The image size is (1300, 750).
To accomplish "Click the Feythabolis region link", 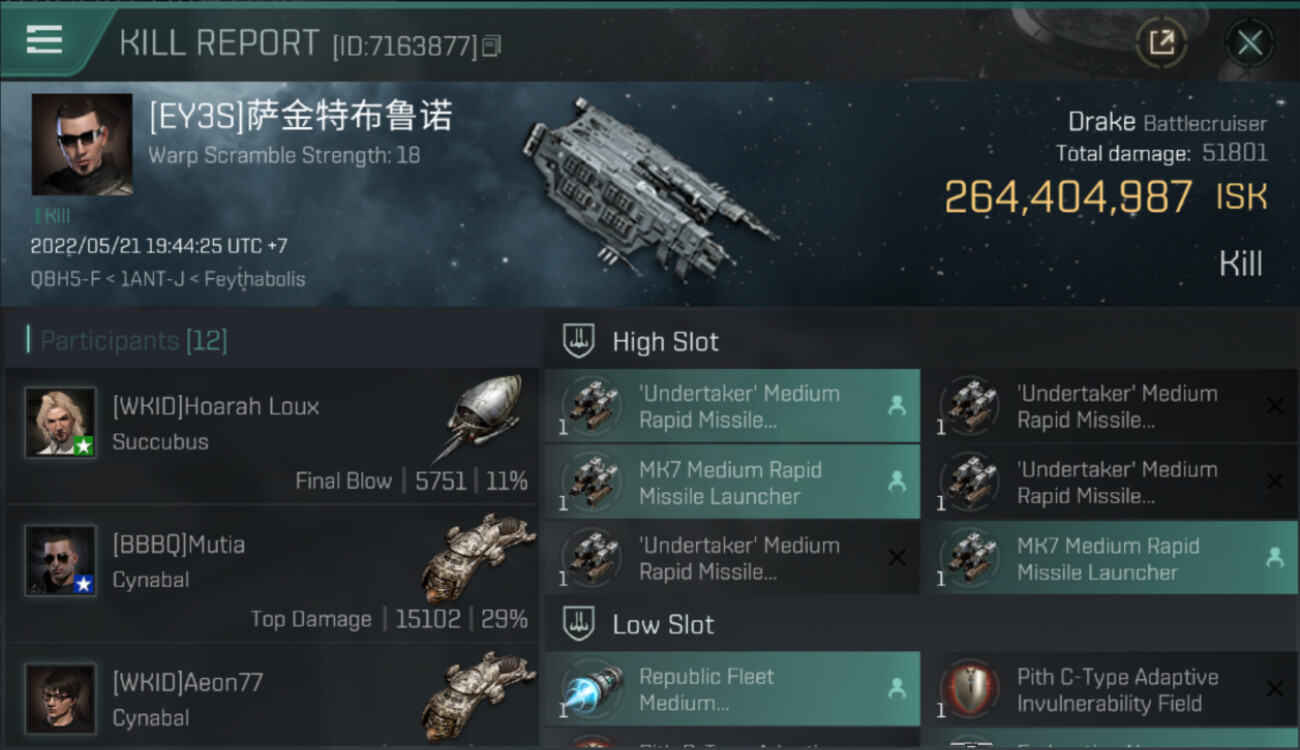I will (x=254, y=279).
